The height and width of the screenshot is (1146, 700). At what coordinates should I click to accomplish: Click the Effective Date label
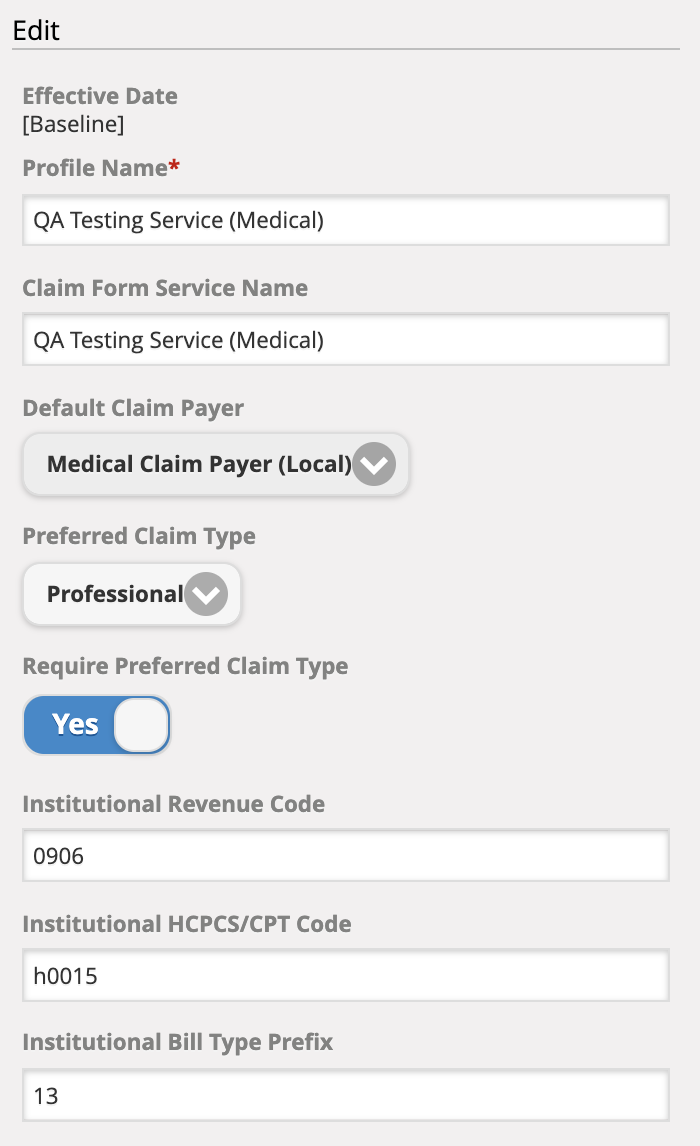coord(99,96)
